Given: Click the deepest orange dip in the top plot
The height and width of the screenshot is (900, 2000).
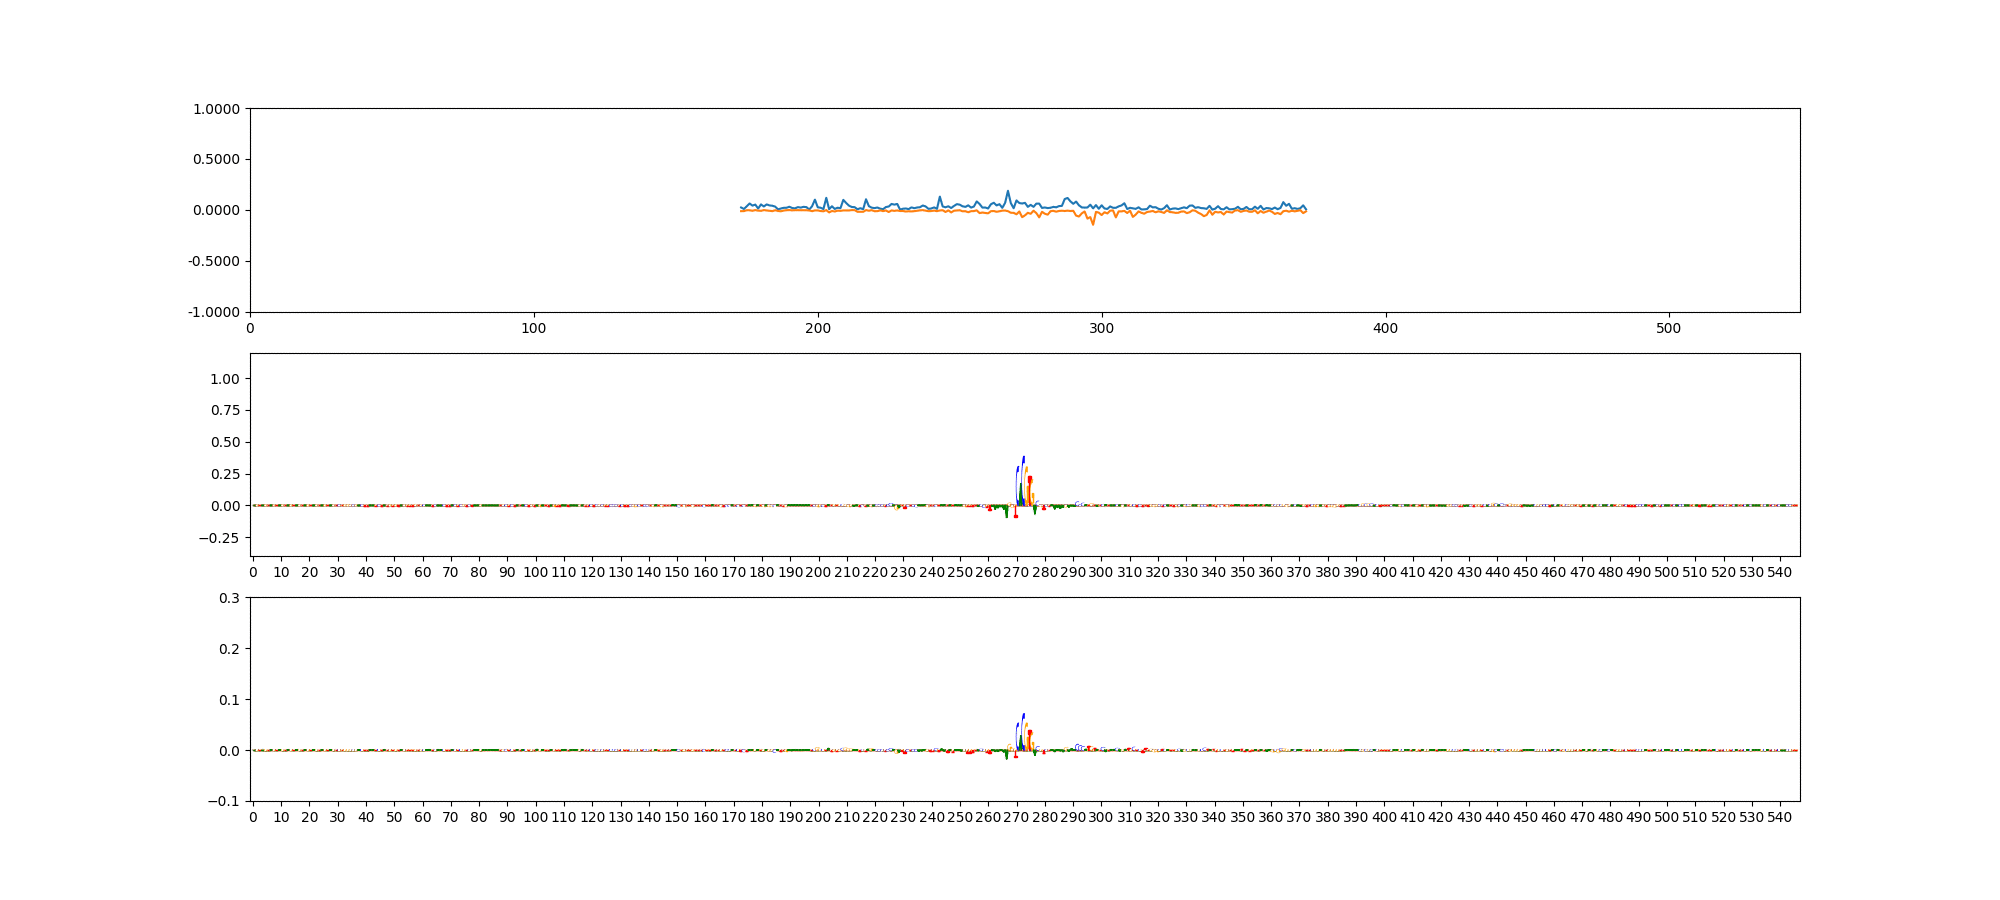Looking at the screenshot, I should click(1093, 224).
